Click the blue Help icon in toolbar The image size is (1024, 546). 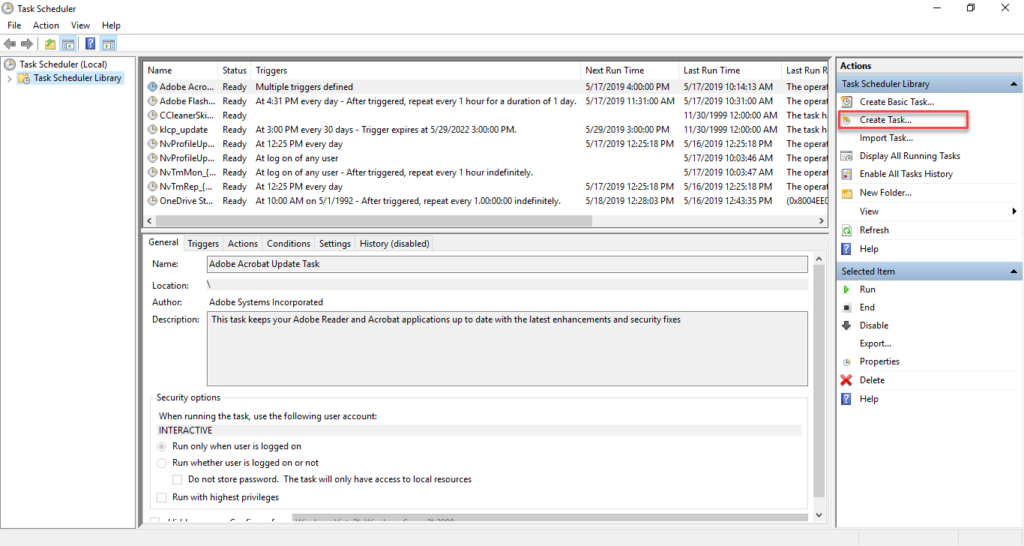pos(90,44)
